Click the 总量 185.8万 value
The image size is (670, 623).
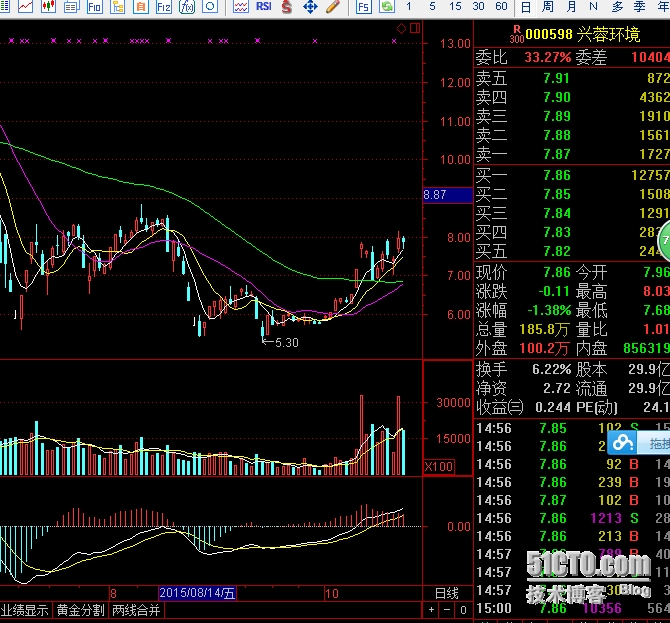544,329
